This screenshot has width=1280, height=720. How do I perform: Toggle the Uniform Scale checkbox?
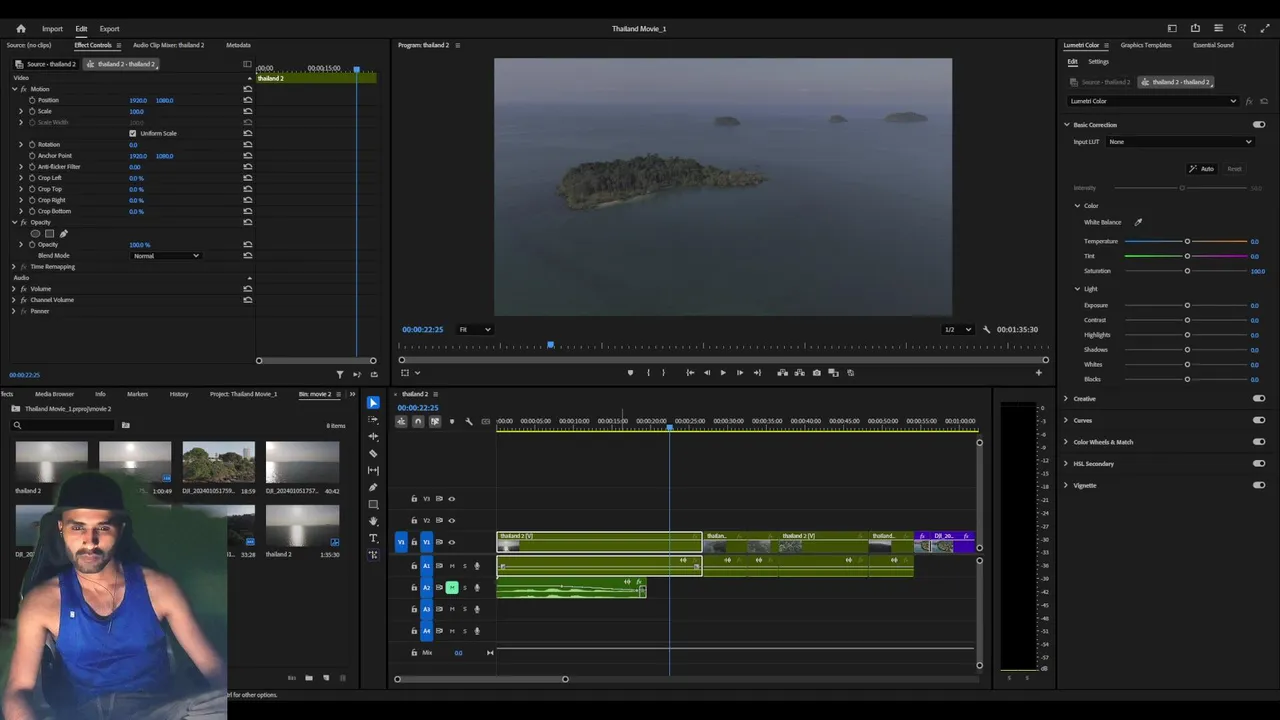(x=133, y=133)
